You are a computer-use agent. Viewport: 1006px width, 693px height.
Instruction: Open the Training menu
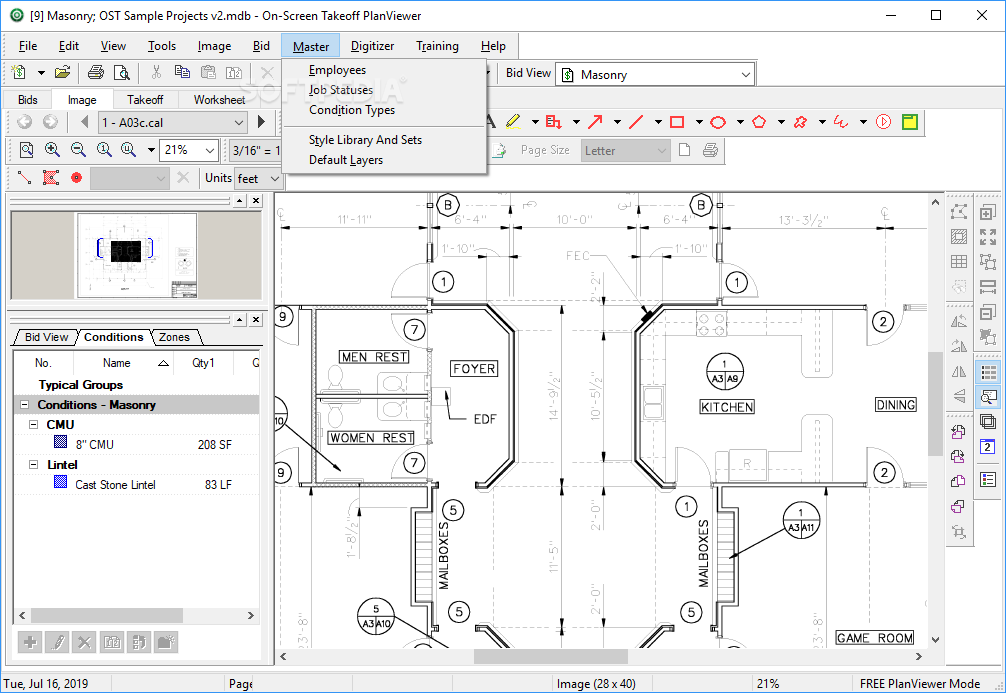pos(437,46)
